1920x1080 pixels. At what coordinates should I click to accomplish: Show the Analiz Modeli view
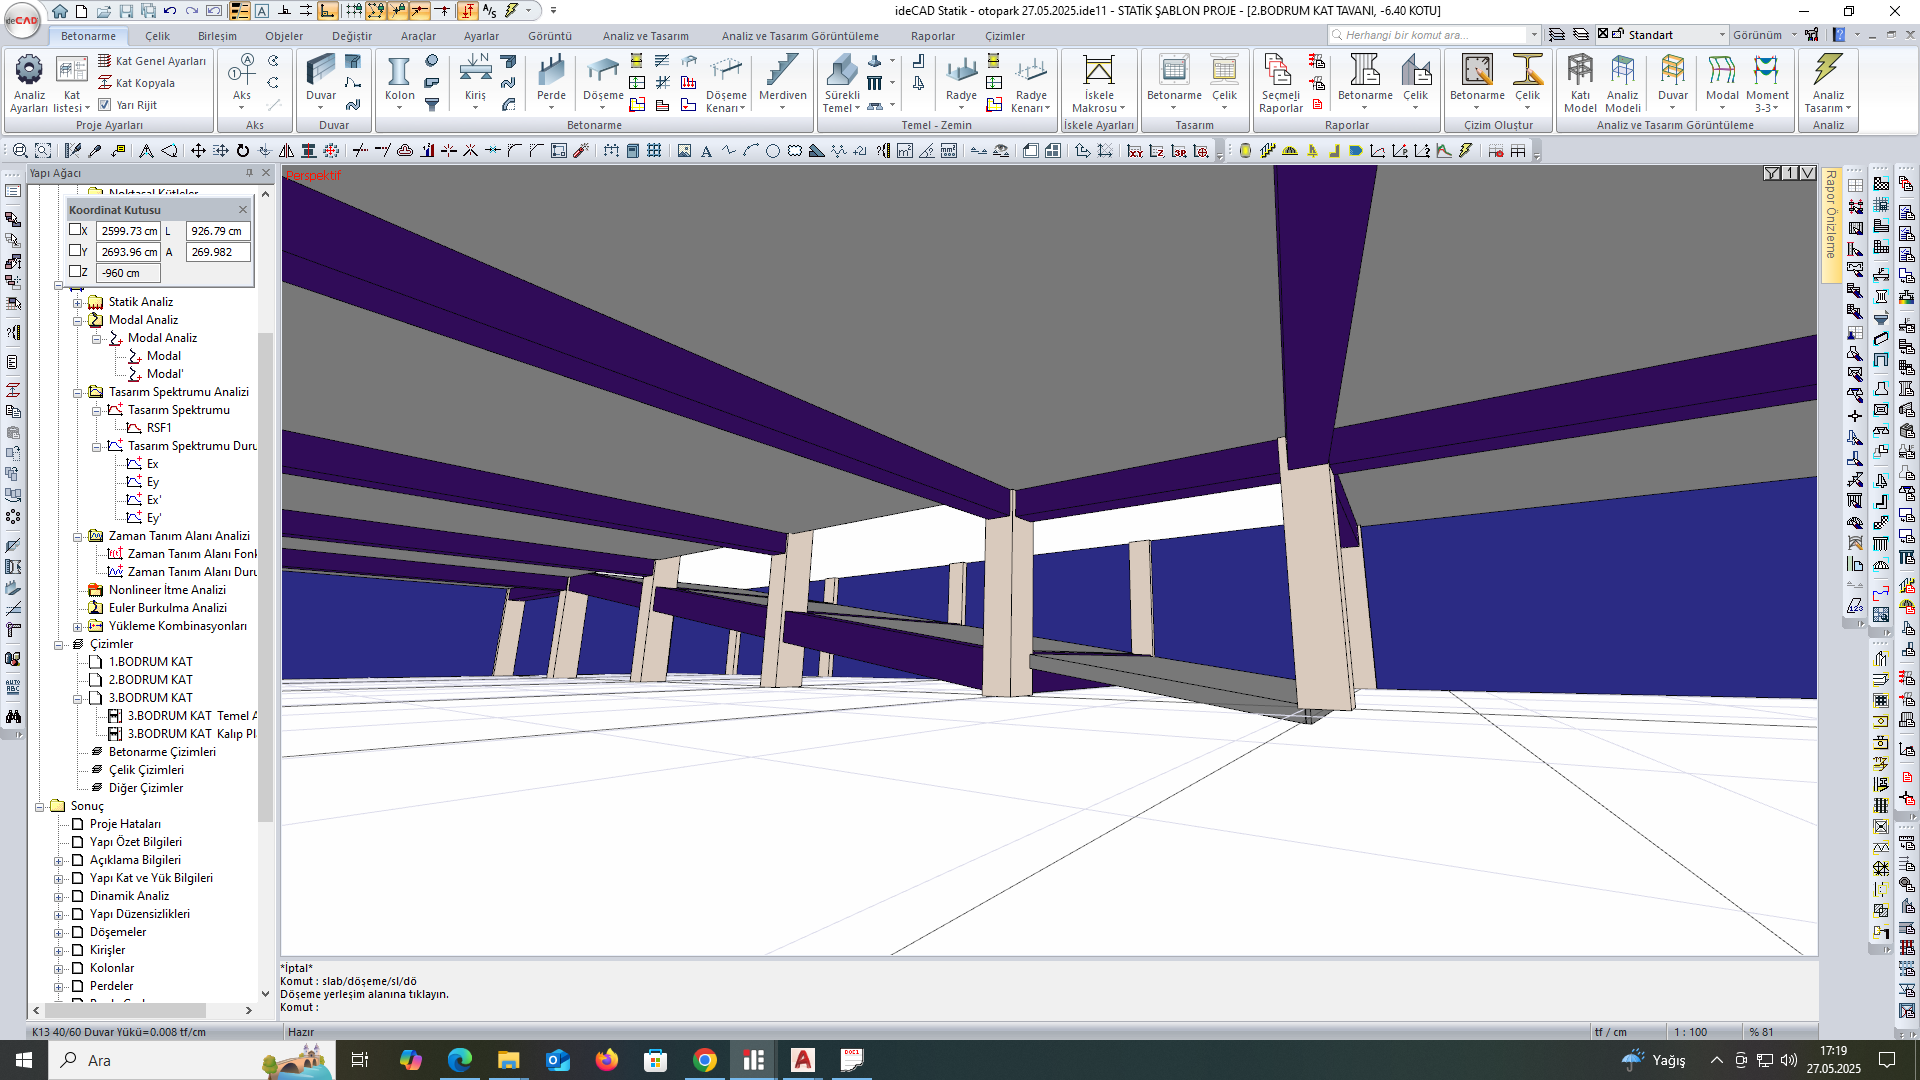[1623, 84]
